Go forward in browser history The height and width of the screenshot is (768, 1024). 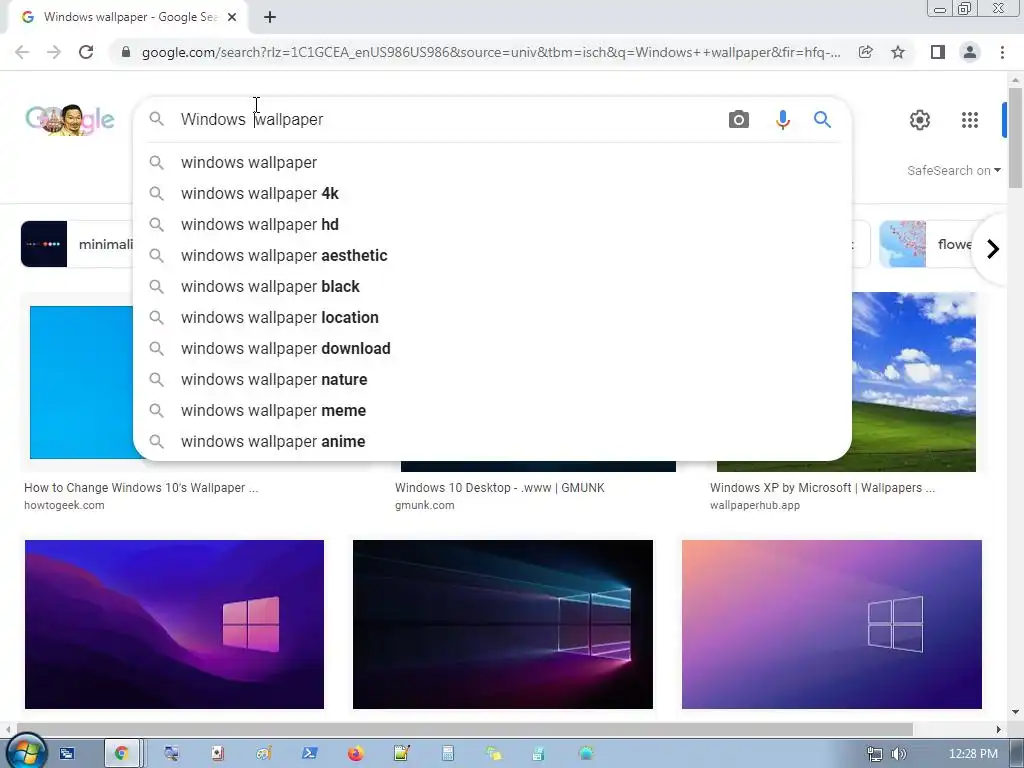click(x=54, y=52)
